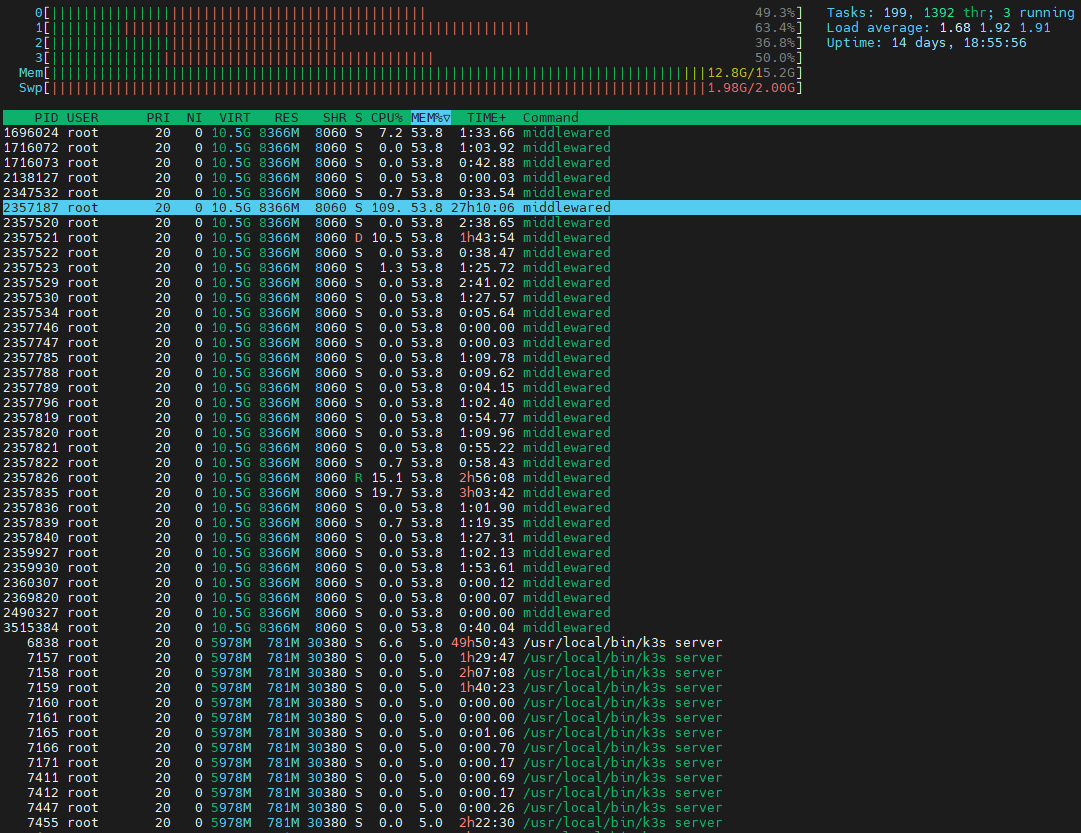The width and height of the screenshot is (1081, 833).
Task: Select process row with PID 2357529
Action: (540, 283)
